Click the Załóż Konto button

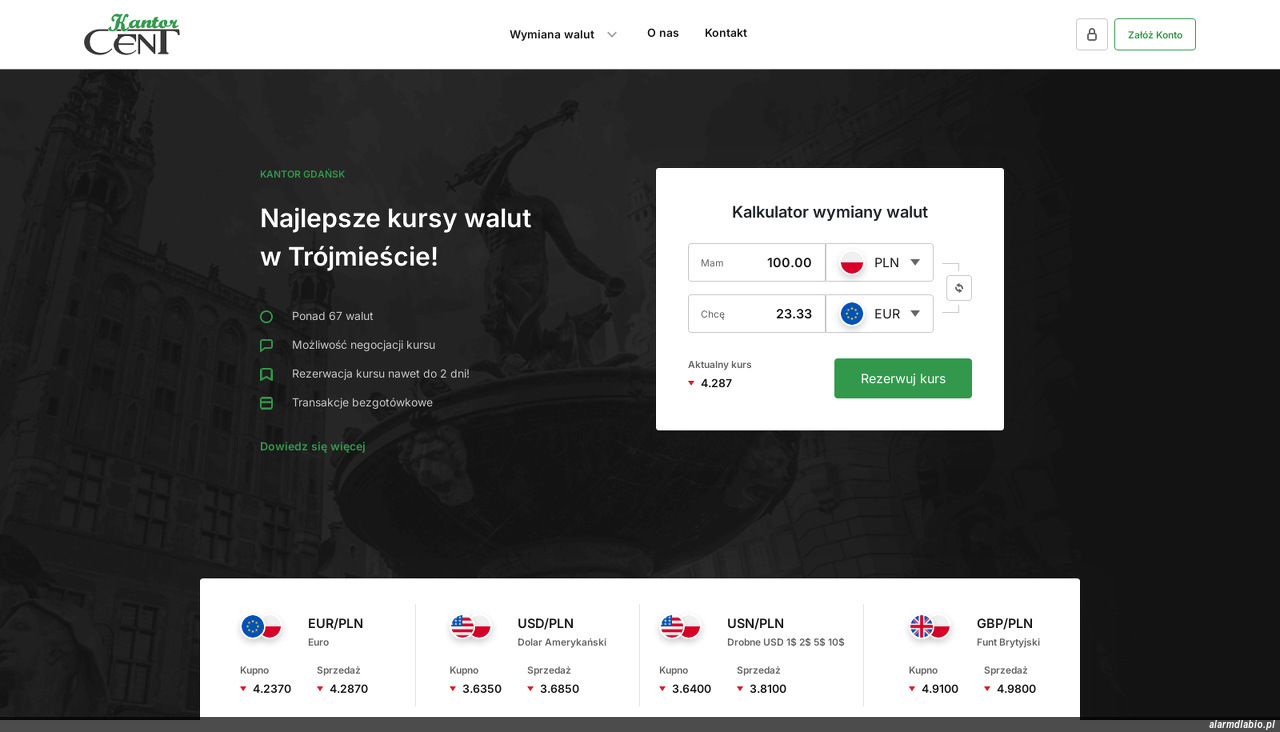[1155, 34]
